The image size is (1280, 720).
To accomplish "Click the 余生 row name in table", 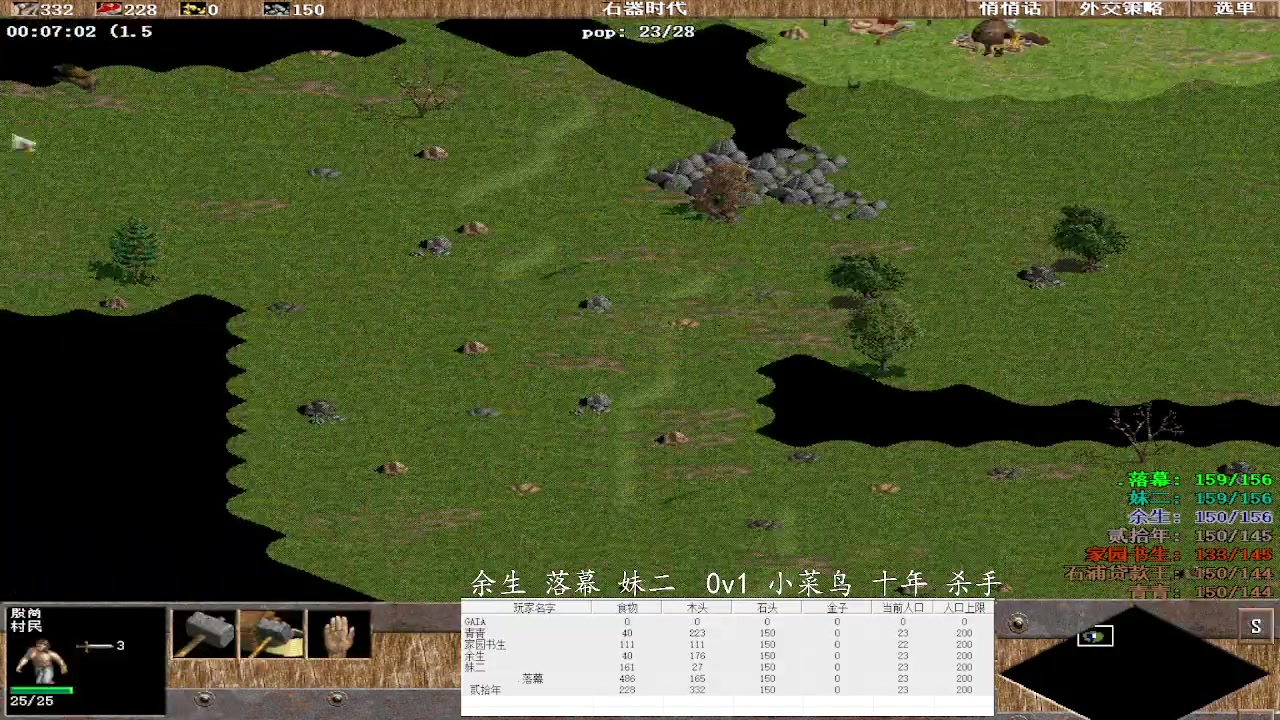I will pos(474,656).
